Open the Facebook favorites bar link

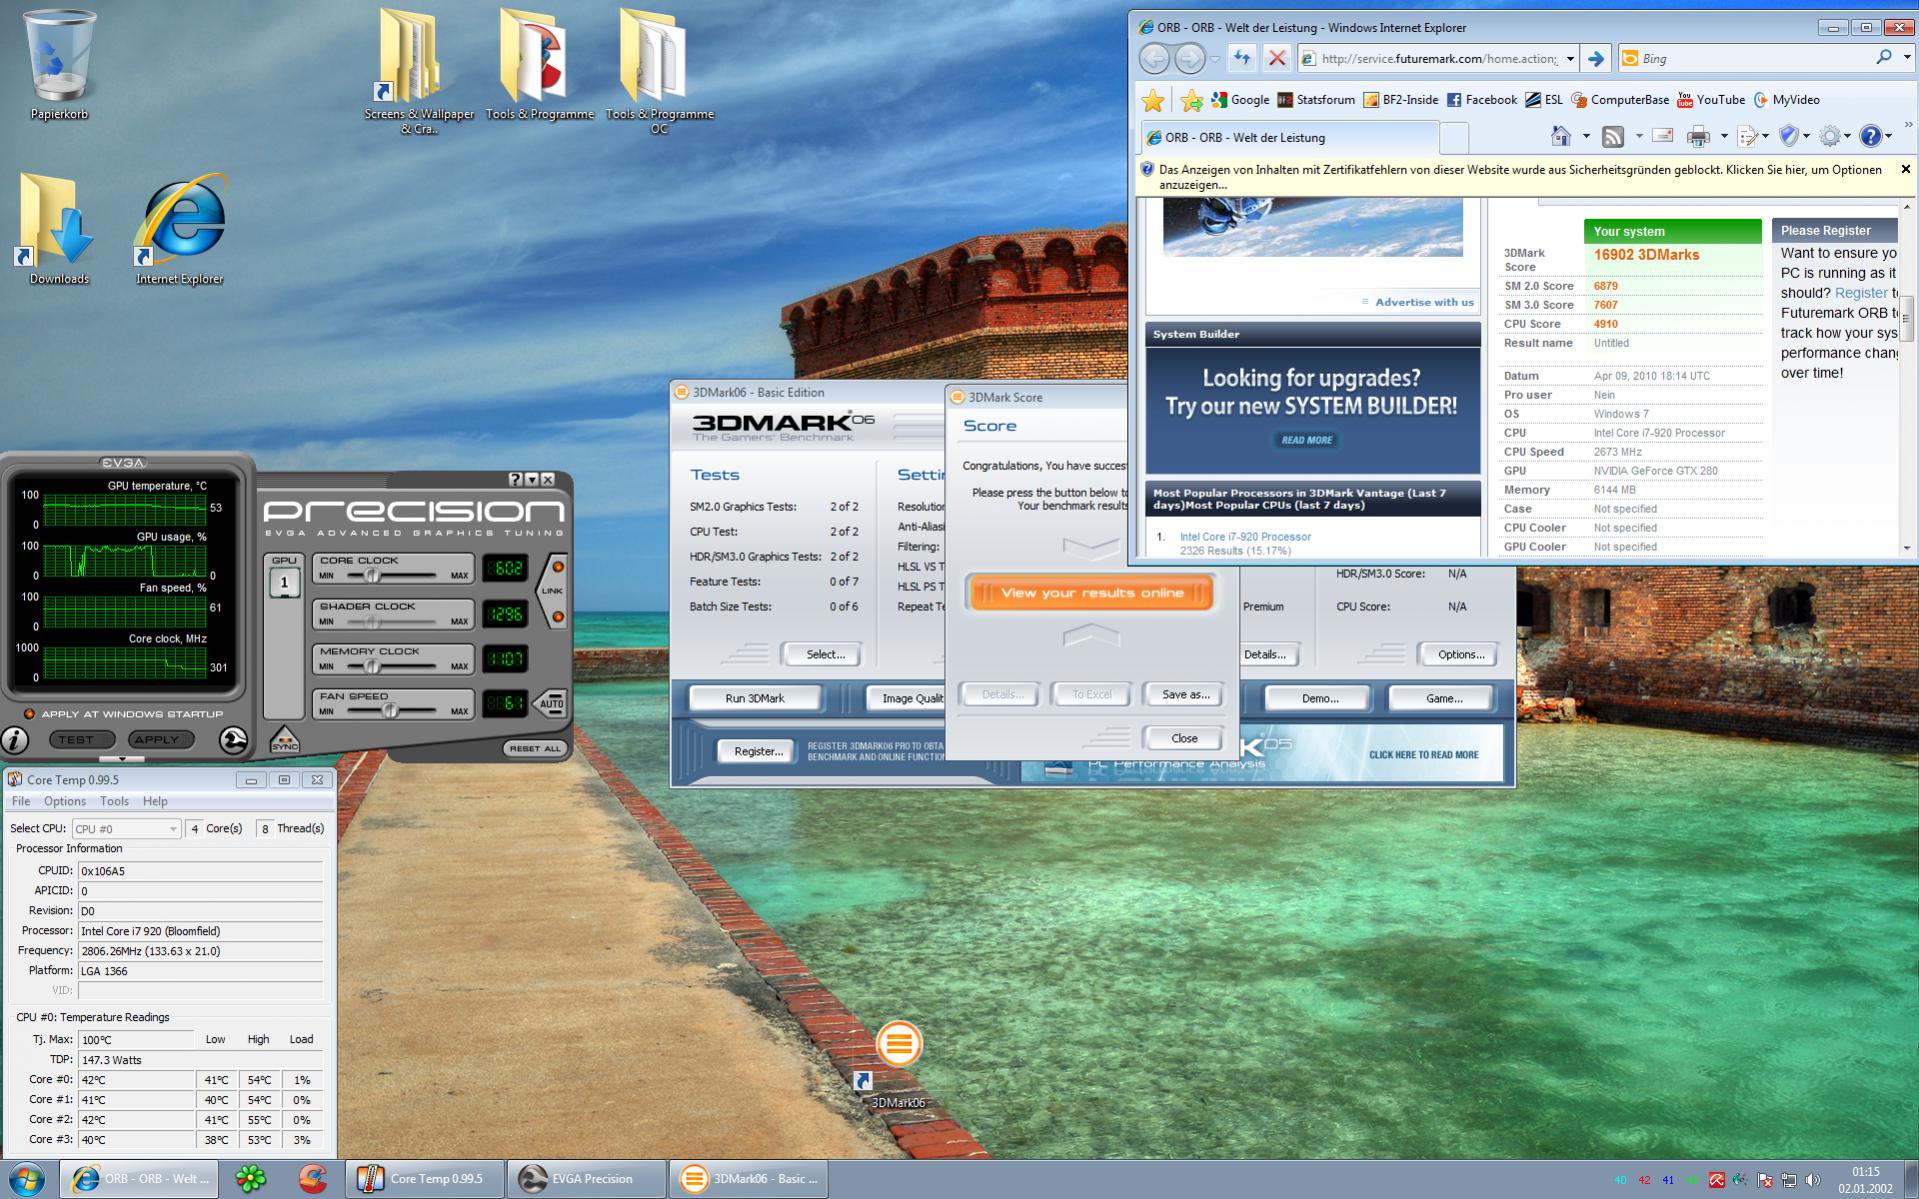point(1482,100)
